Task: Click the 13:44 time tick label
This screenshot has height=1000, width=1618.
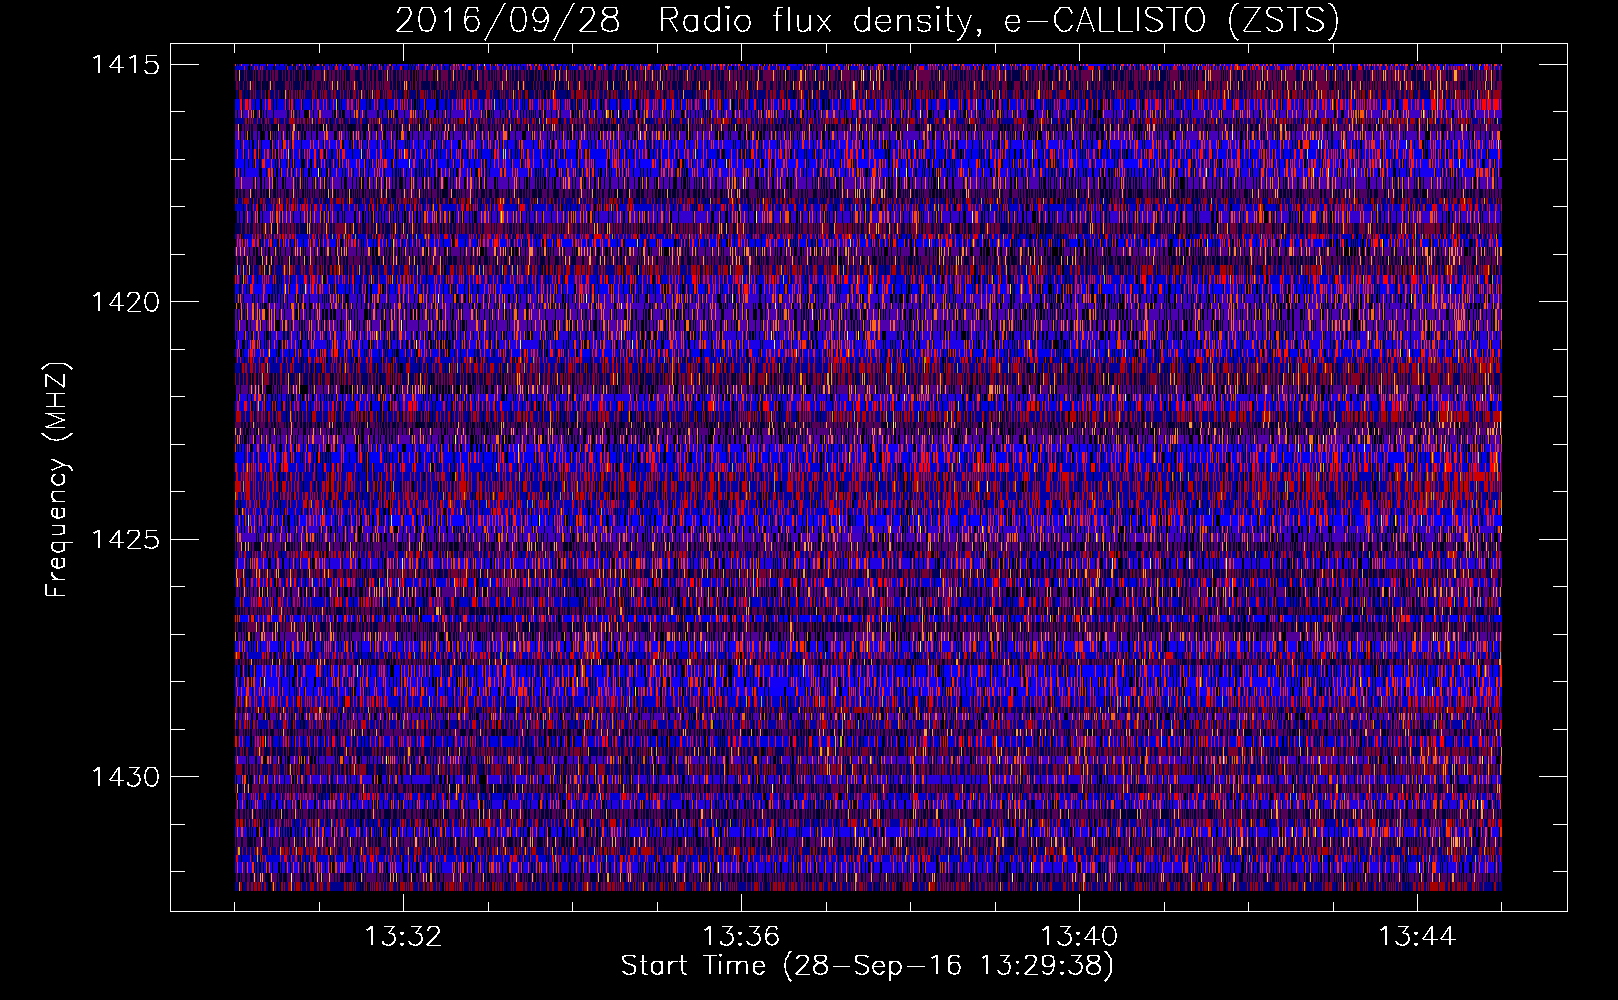Action: (1417, 937)
